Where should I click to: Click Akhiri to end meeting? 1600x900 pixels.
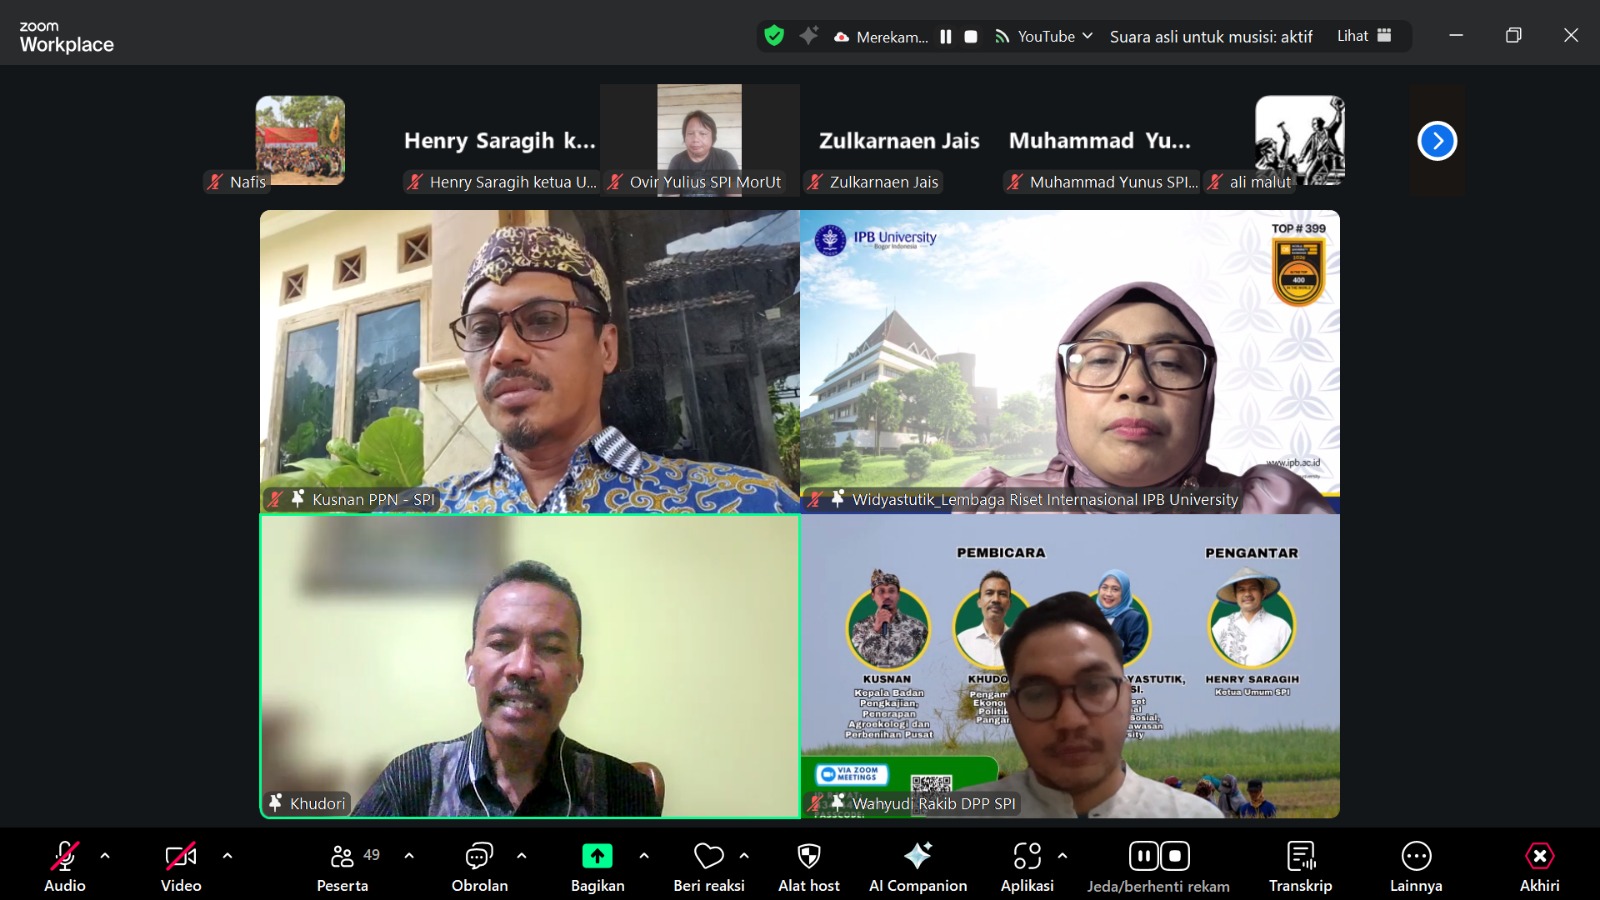click(1539, 866)
